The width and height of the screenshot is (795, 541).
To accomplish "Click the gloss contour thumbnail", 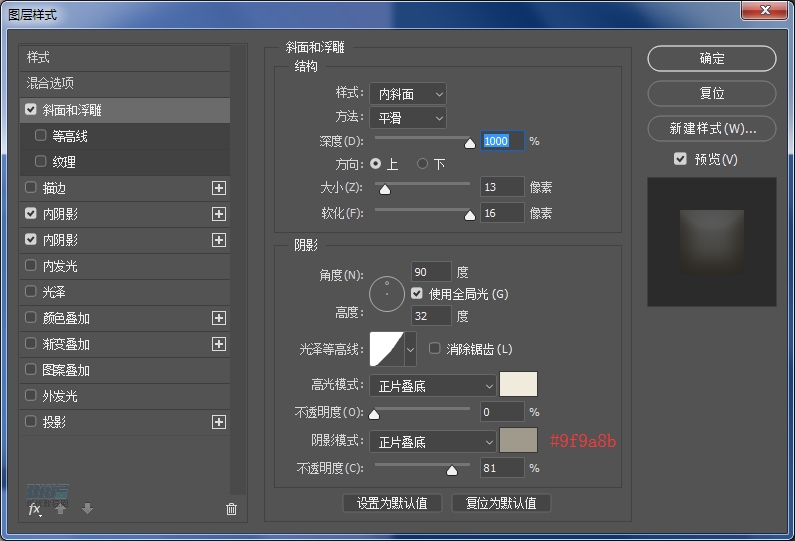I will click(387, 349).
